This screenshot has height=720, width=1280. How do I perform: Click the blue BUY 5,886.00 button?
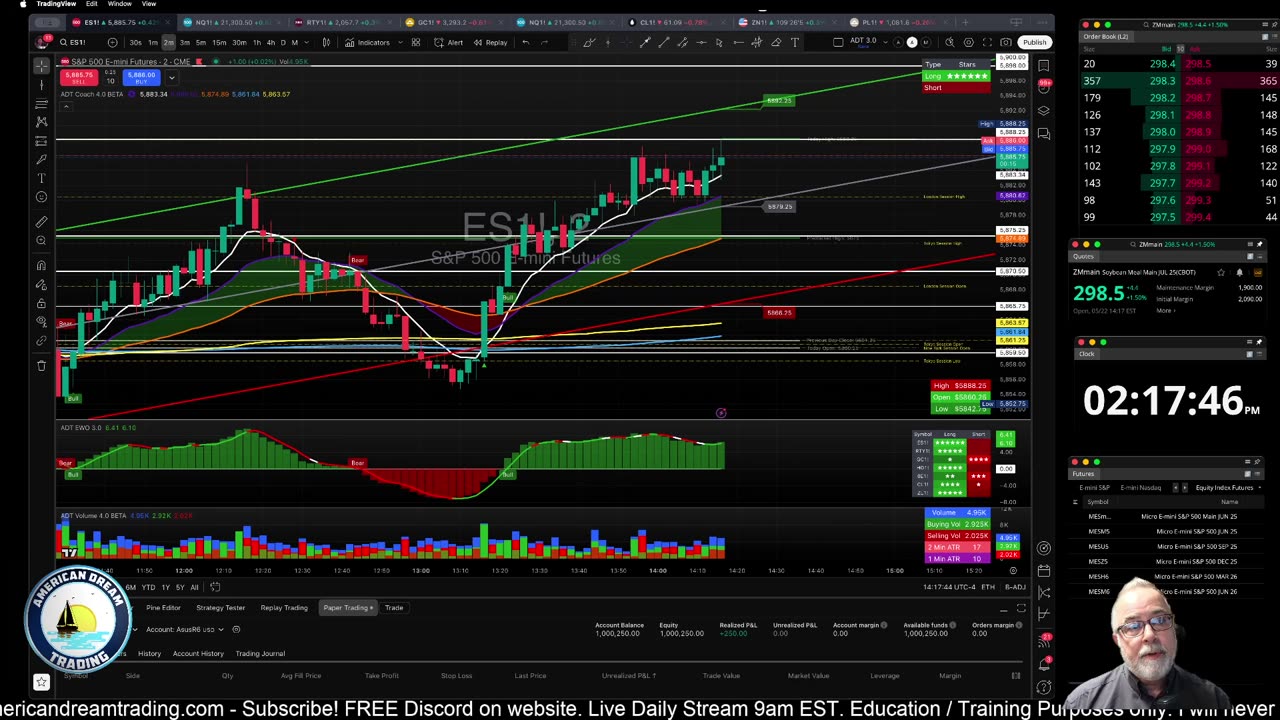point(140,77)
